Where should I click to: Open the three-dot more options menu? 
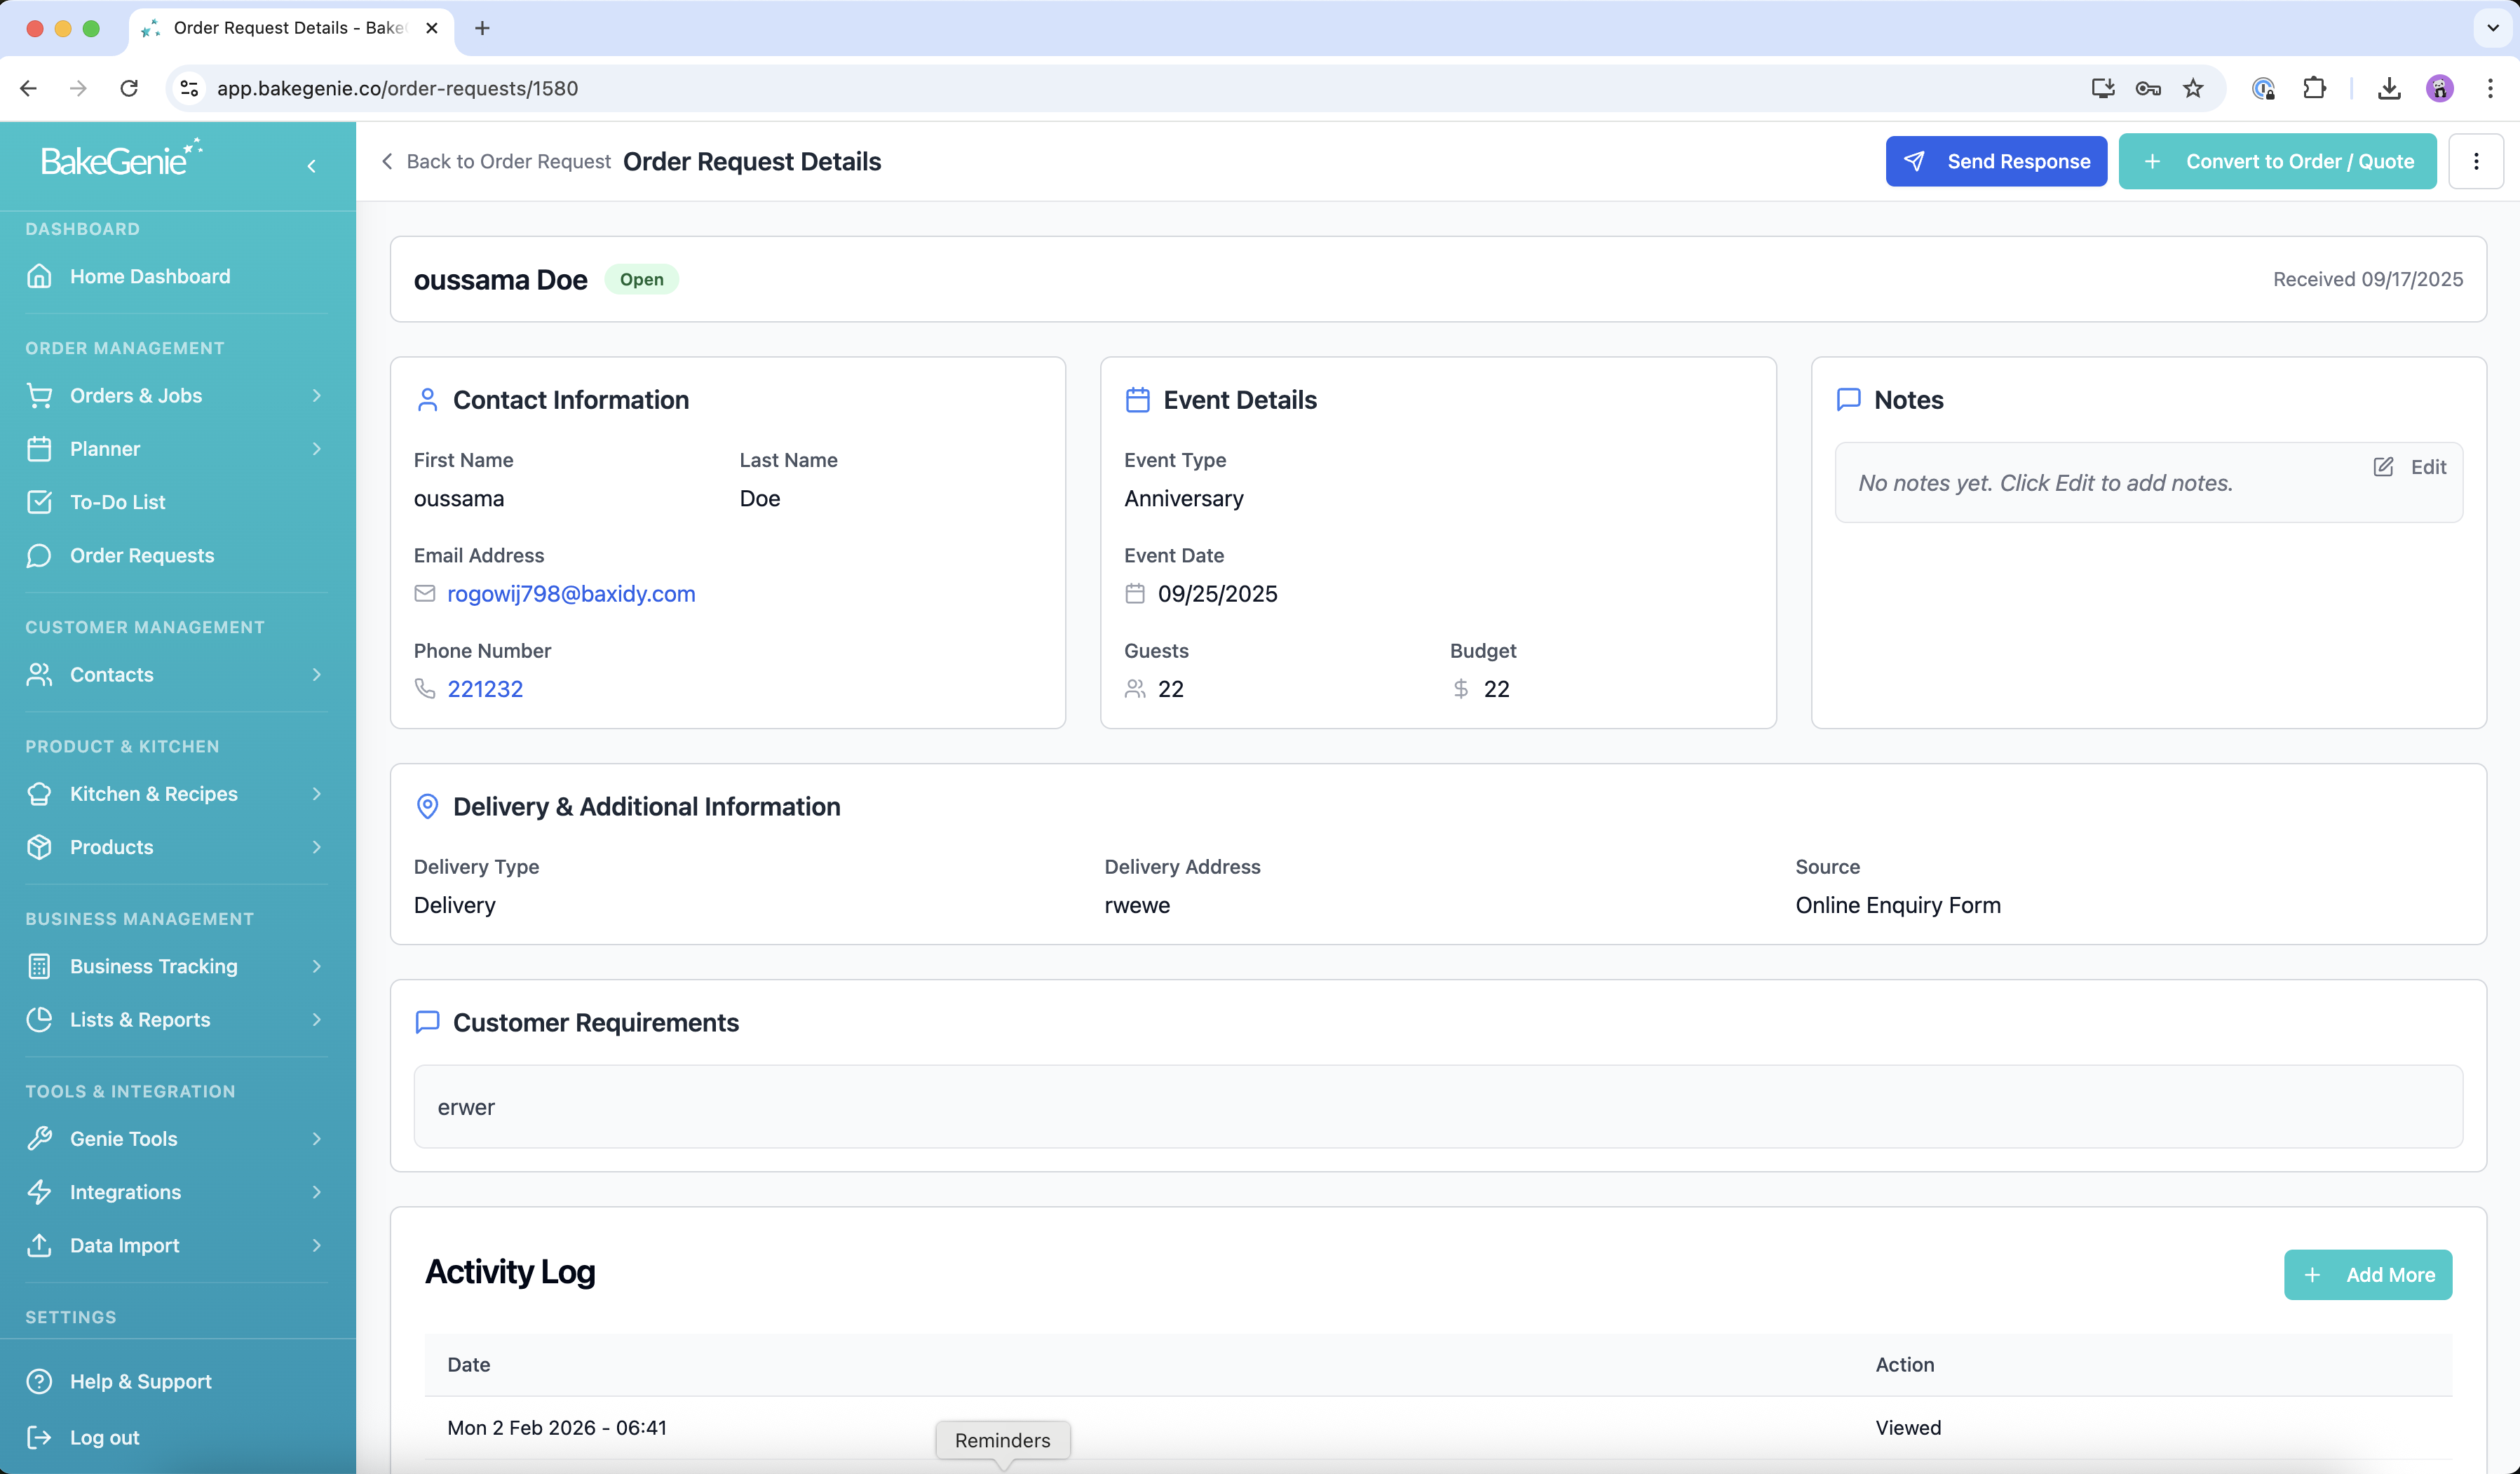click(2475, 162)
